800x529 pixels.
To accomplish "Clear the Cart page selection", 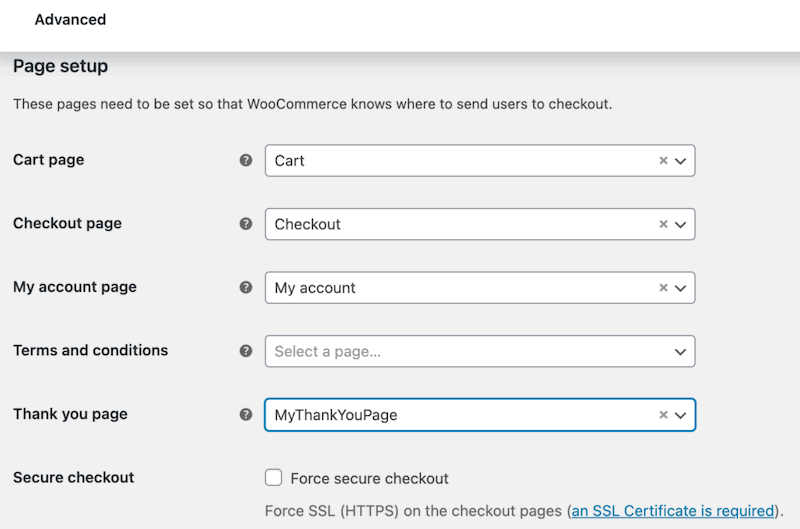I will coord(663,161).
